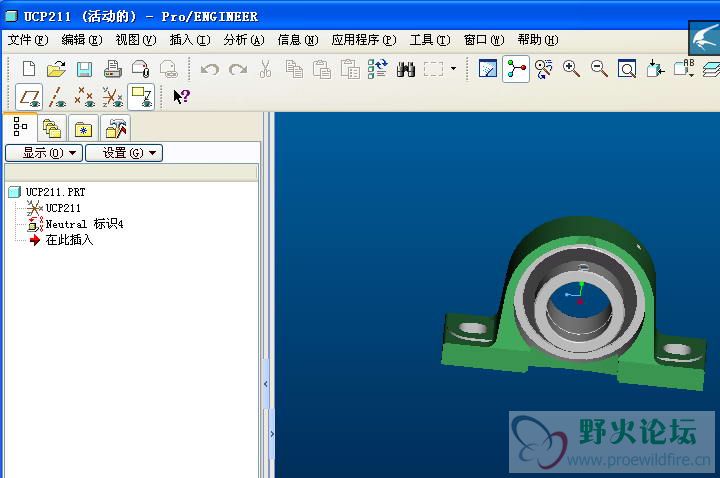
Task: Toggle datum planes display
Action: pyautogui.click(x=29, y=97)
